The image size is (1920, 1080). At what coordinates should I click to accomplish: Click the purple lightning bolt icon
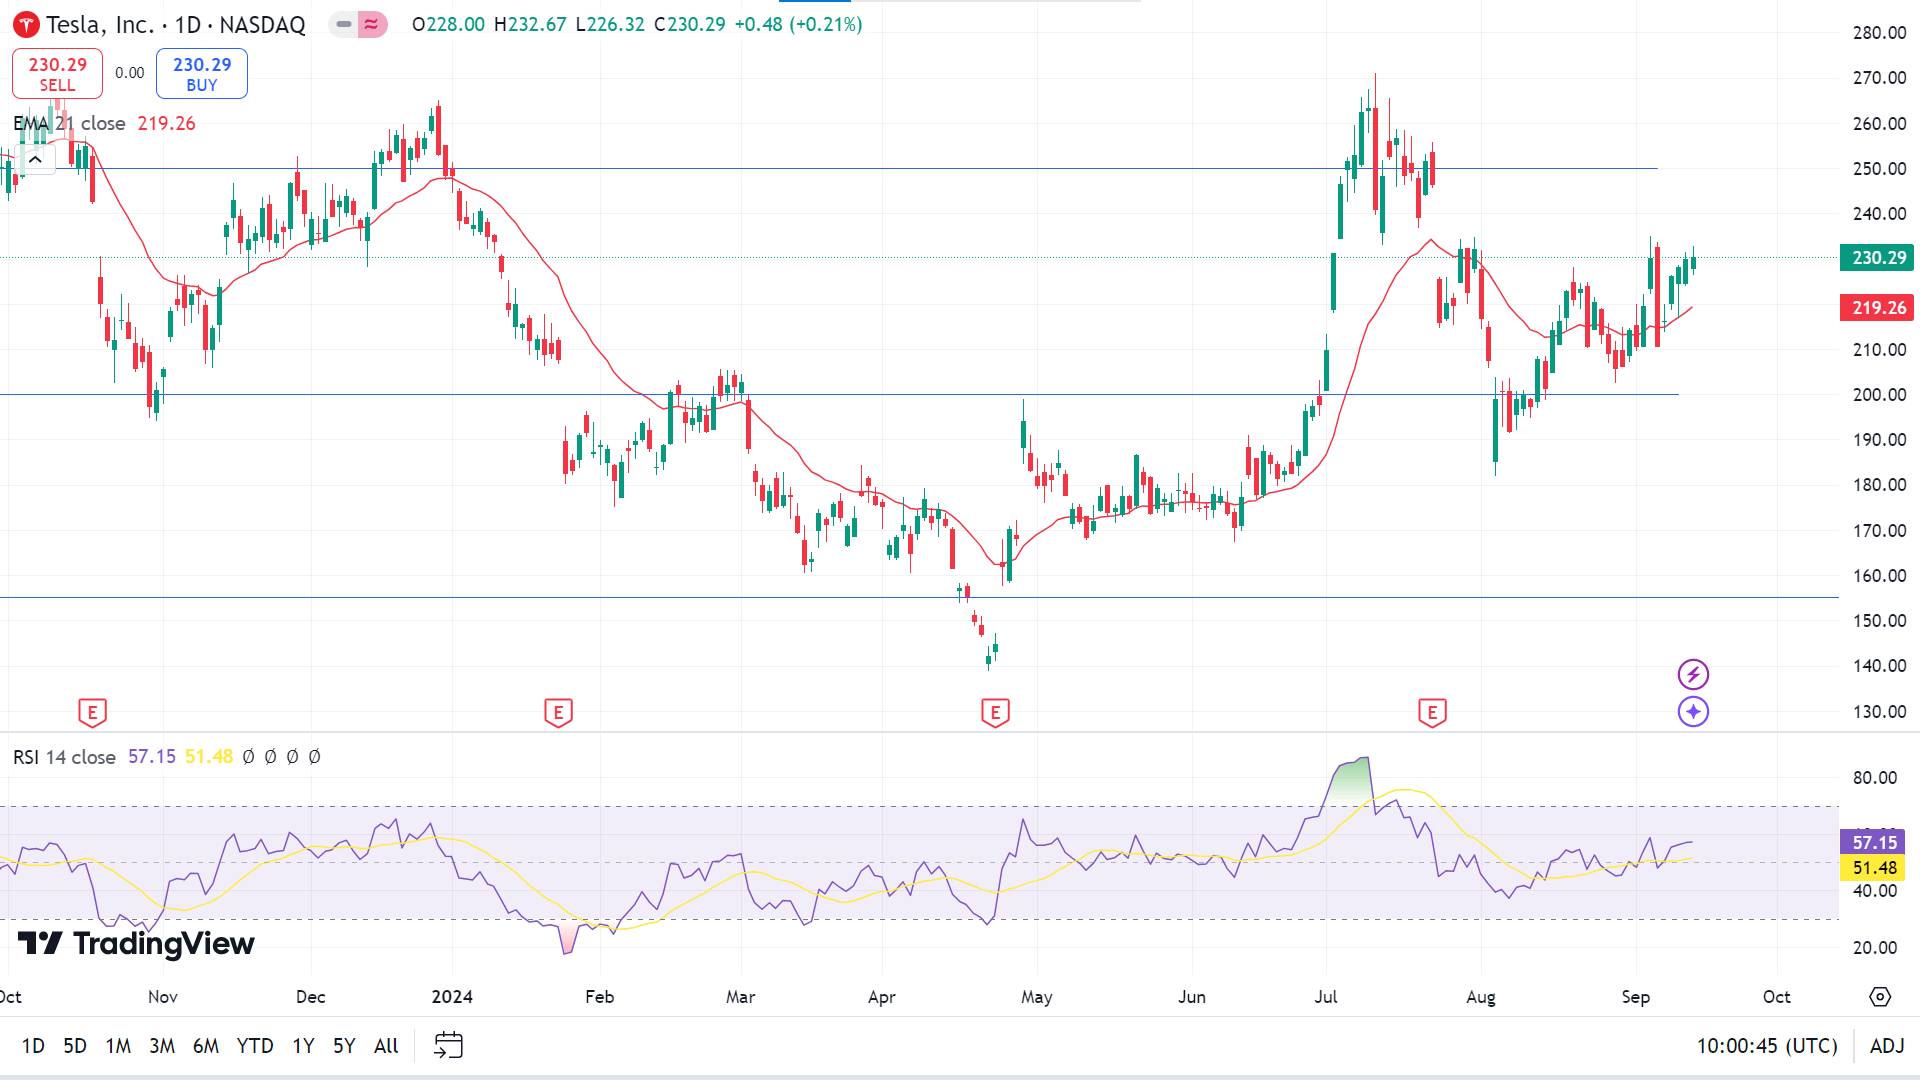pyautogui.click(x=1693, y=674)
